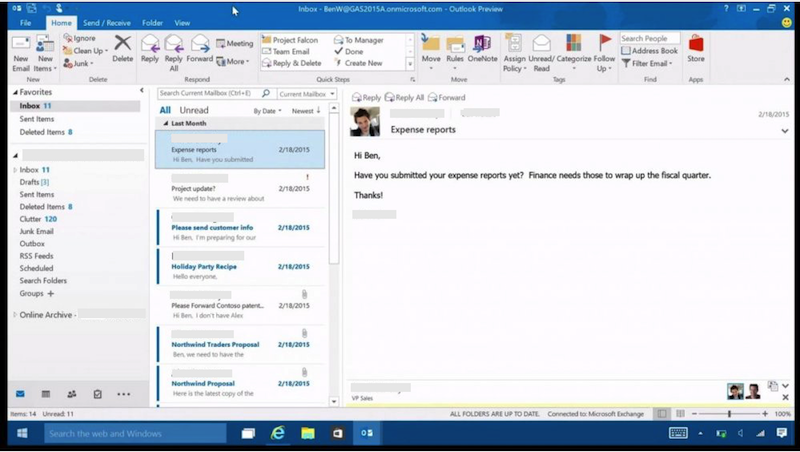
Task: Open the Move folder menu
Action: (431, 53)
